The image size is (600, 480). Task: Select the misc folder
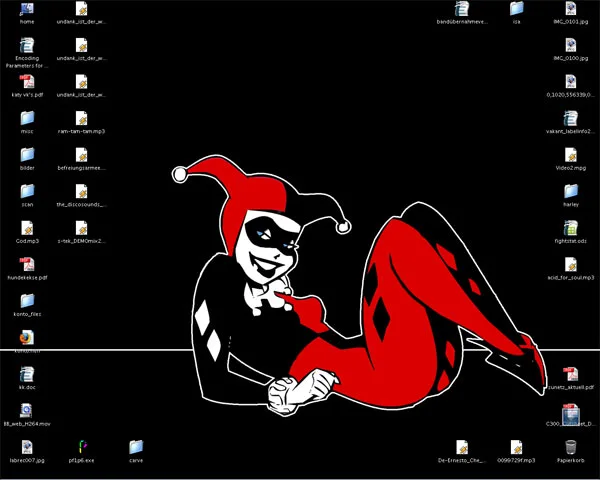pyautogui.click(x=27, y=118)
